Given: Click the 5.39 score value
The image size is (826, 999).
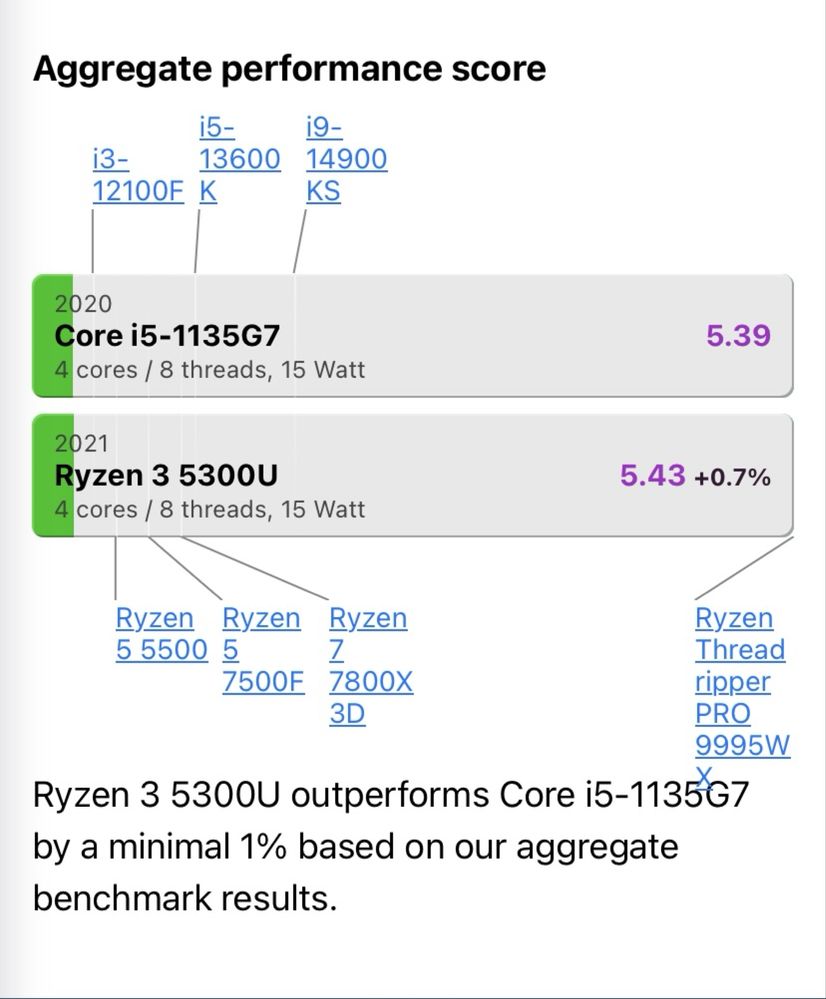Looking at the screenshot, I should pos(738,335).
